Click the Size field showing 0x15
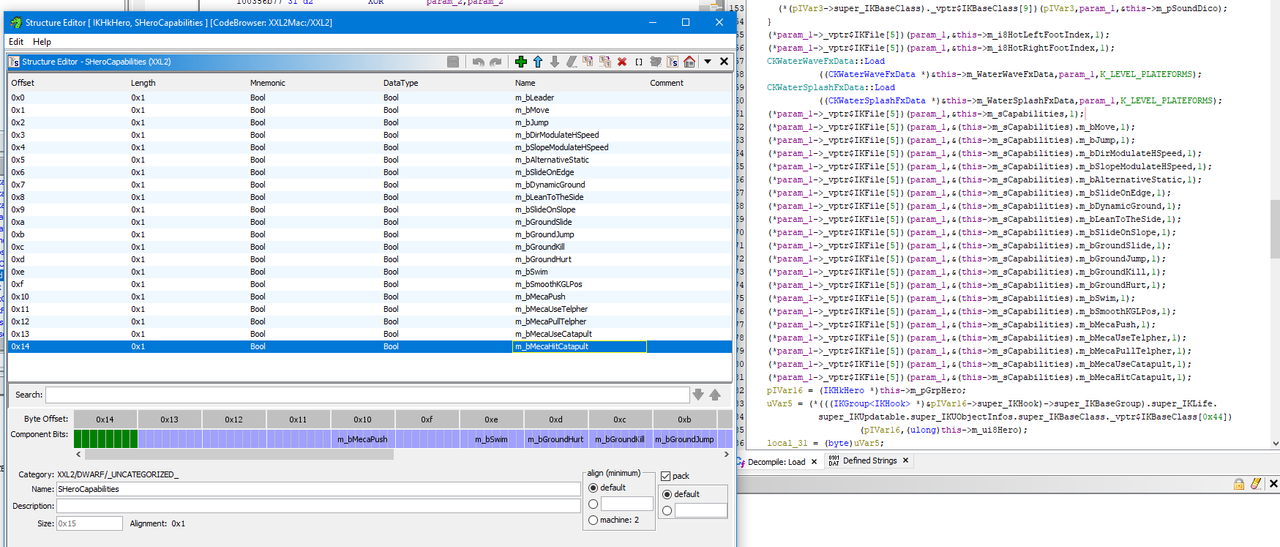 89,523
